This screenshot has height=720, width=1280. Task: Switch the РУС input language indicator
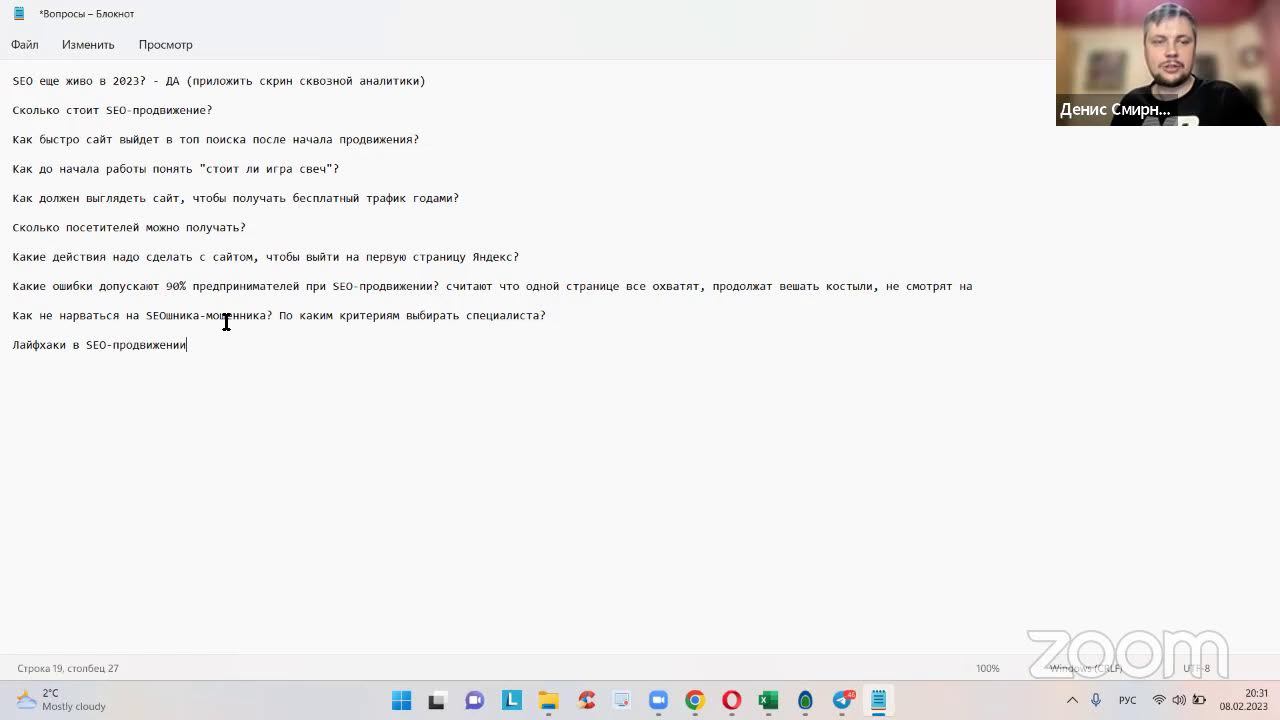pos(1127,700)
